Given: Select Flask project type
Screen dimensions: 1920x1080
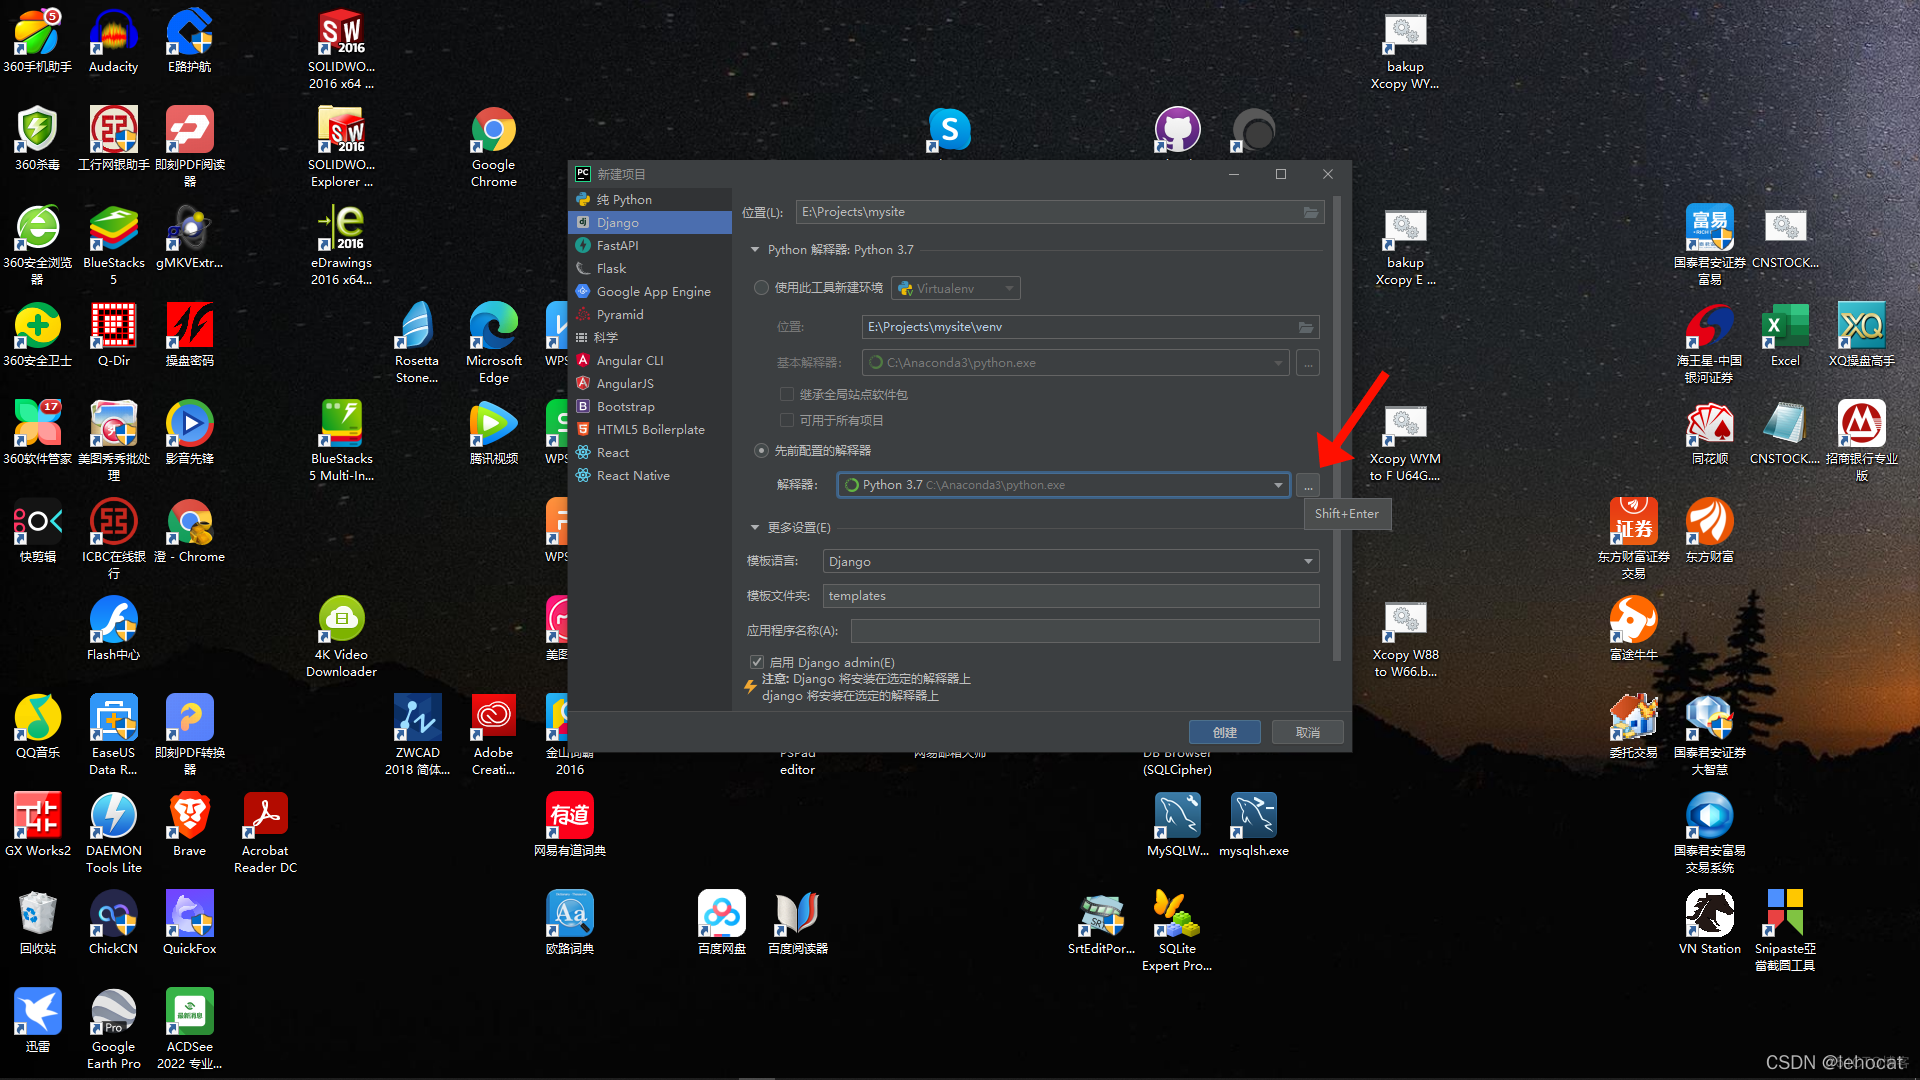Looking at the screenshot, I should coord(612,270).
